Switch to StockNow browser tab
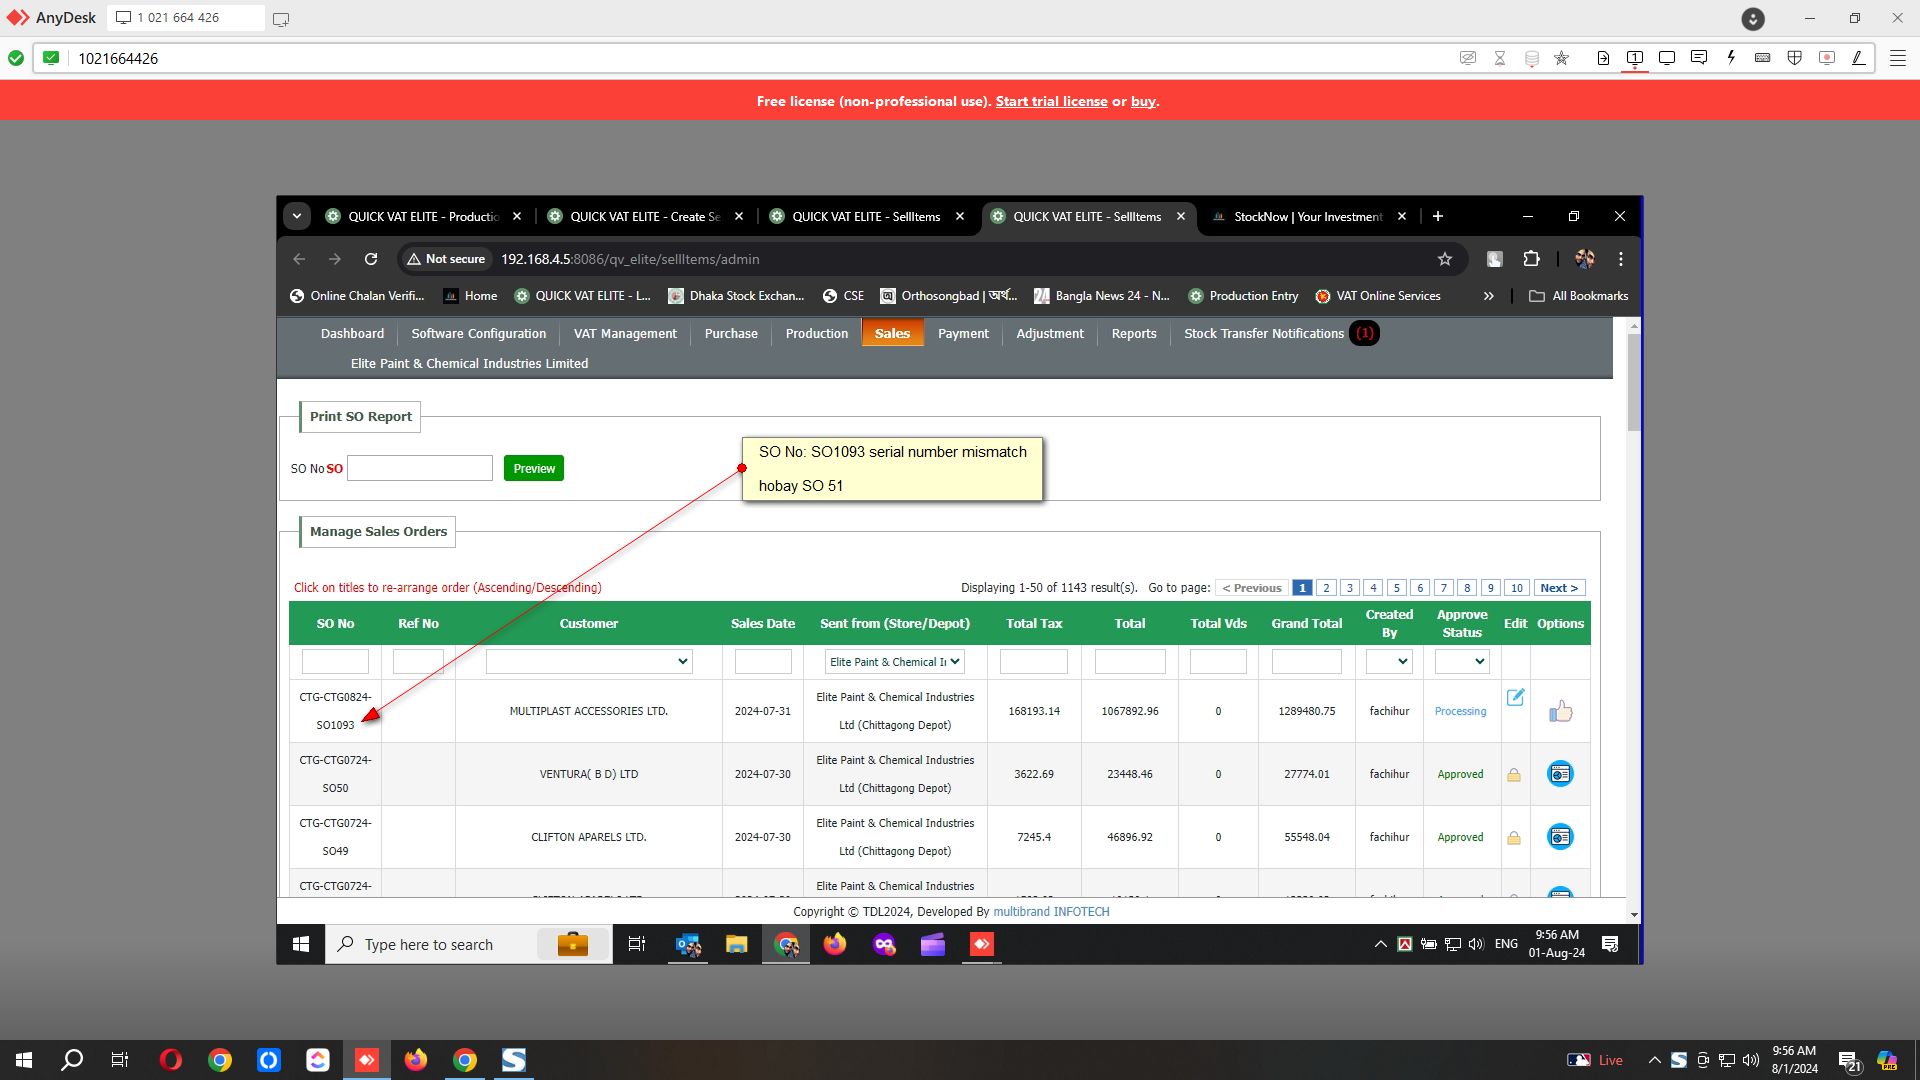The height and width of the screenshot is (1080, 1920). pyautogui.click(x=1306, y=216)
